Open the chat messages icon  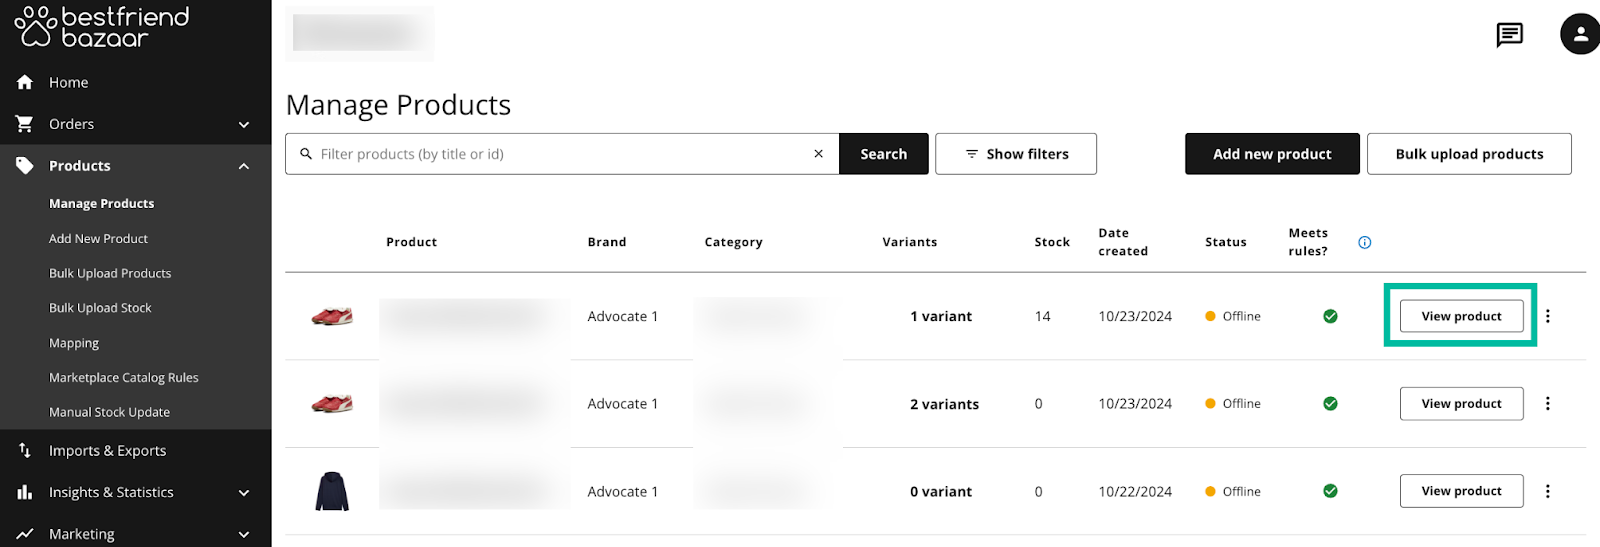pos(1509,35)
